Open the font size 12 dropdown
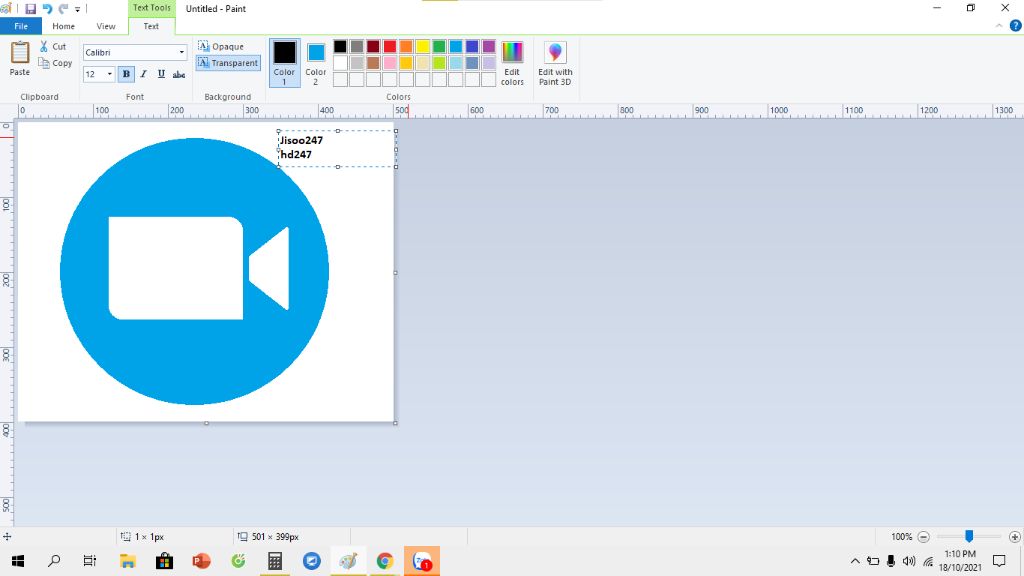 coord(109,74)
